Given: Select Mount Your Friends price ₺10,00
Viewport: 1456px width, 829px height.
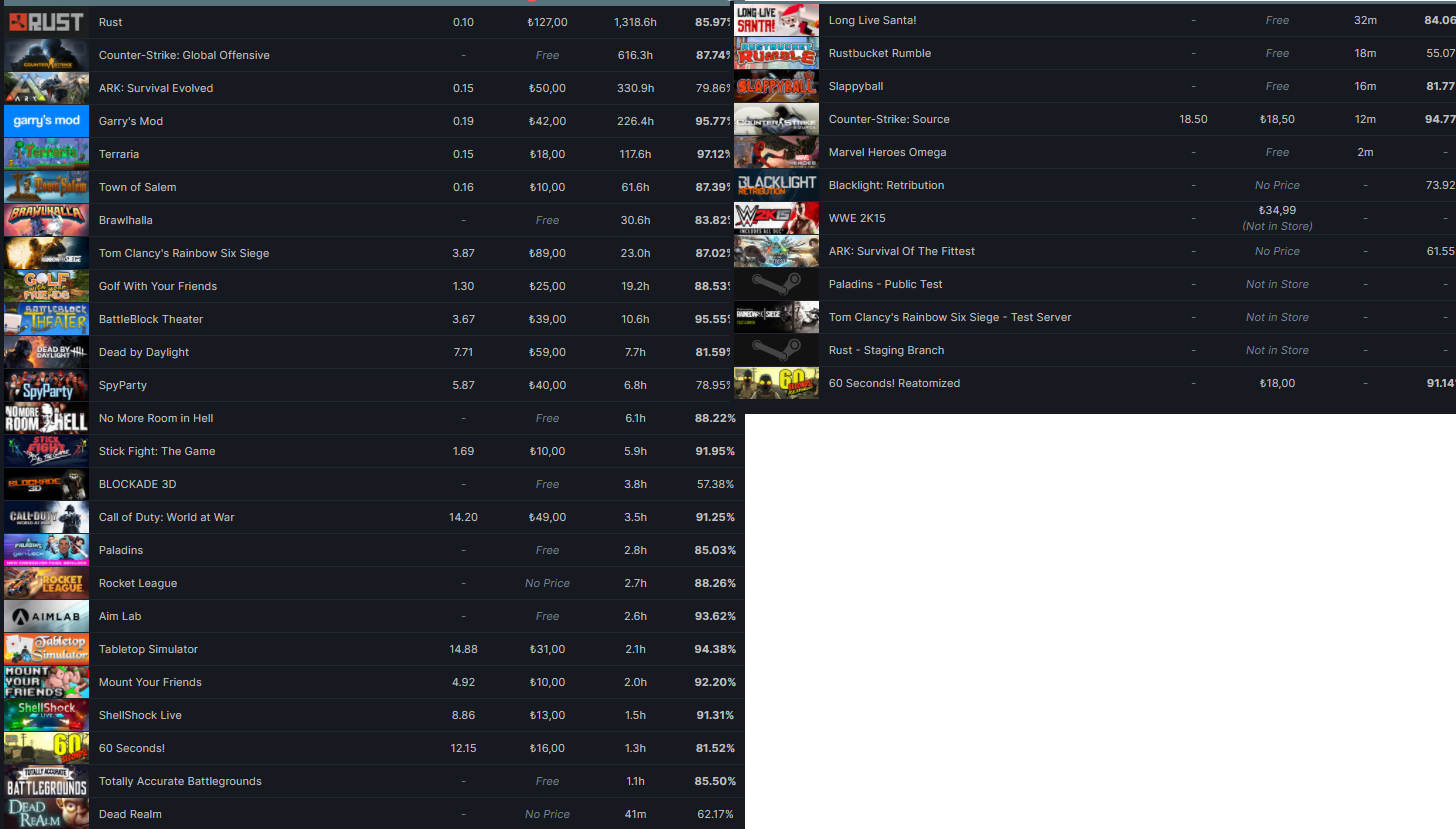Looking at the screenshot, I should point(547,682).
